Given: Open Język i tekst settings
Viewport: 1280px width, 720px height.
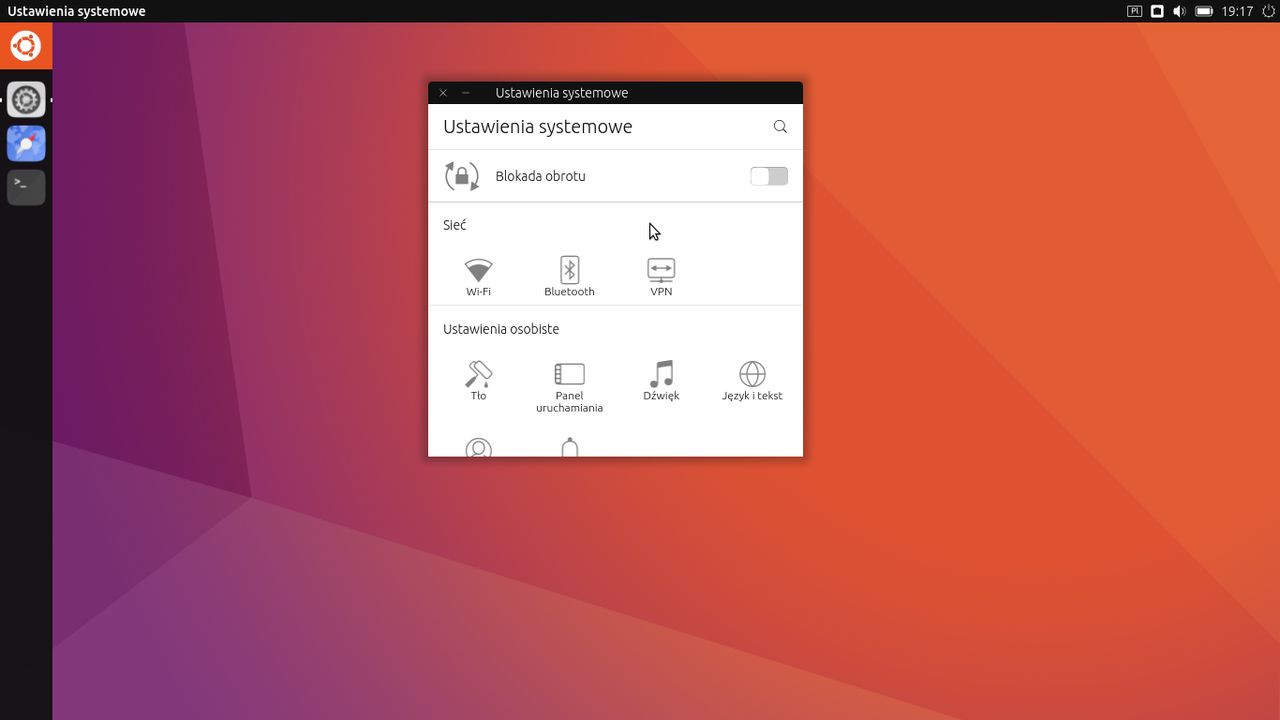Looking at the screenshot, I should (752, 381).
